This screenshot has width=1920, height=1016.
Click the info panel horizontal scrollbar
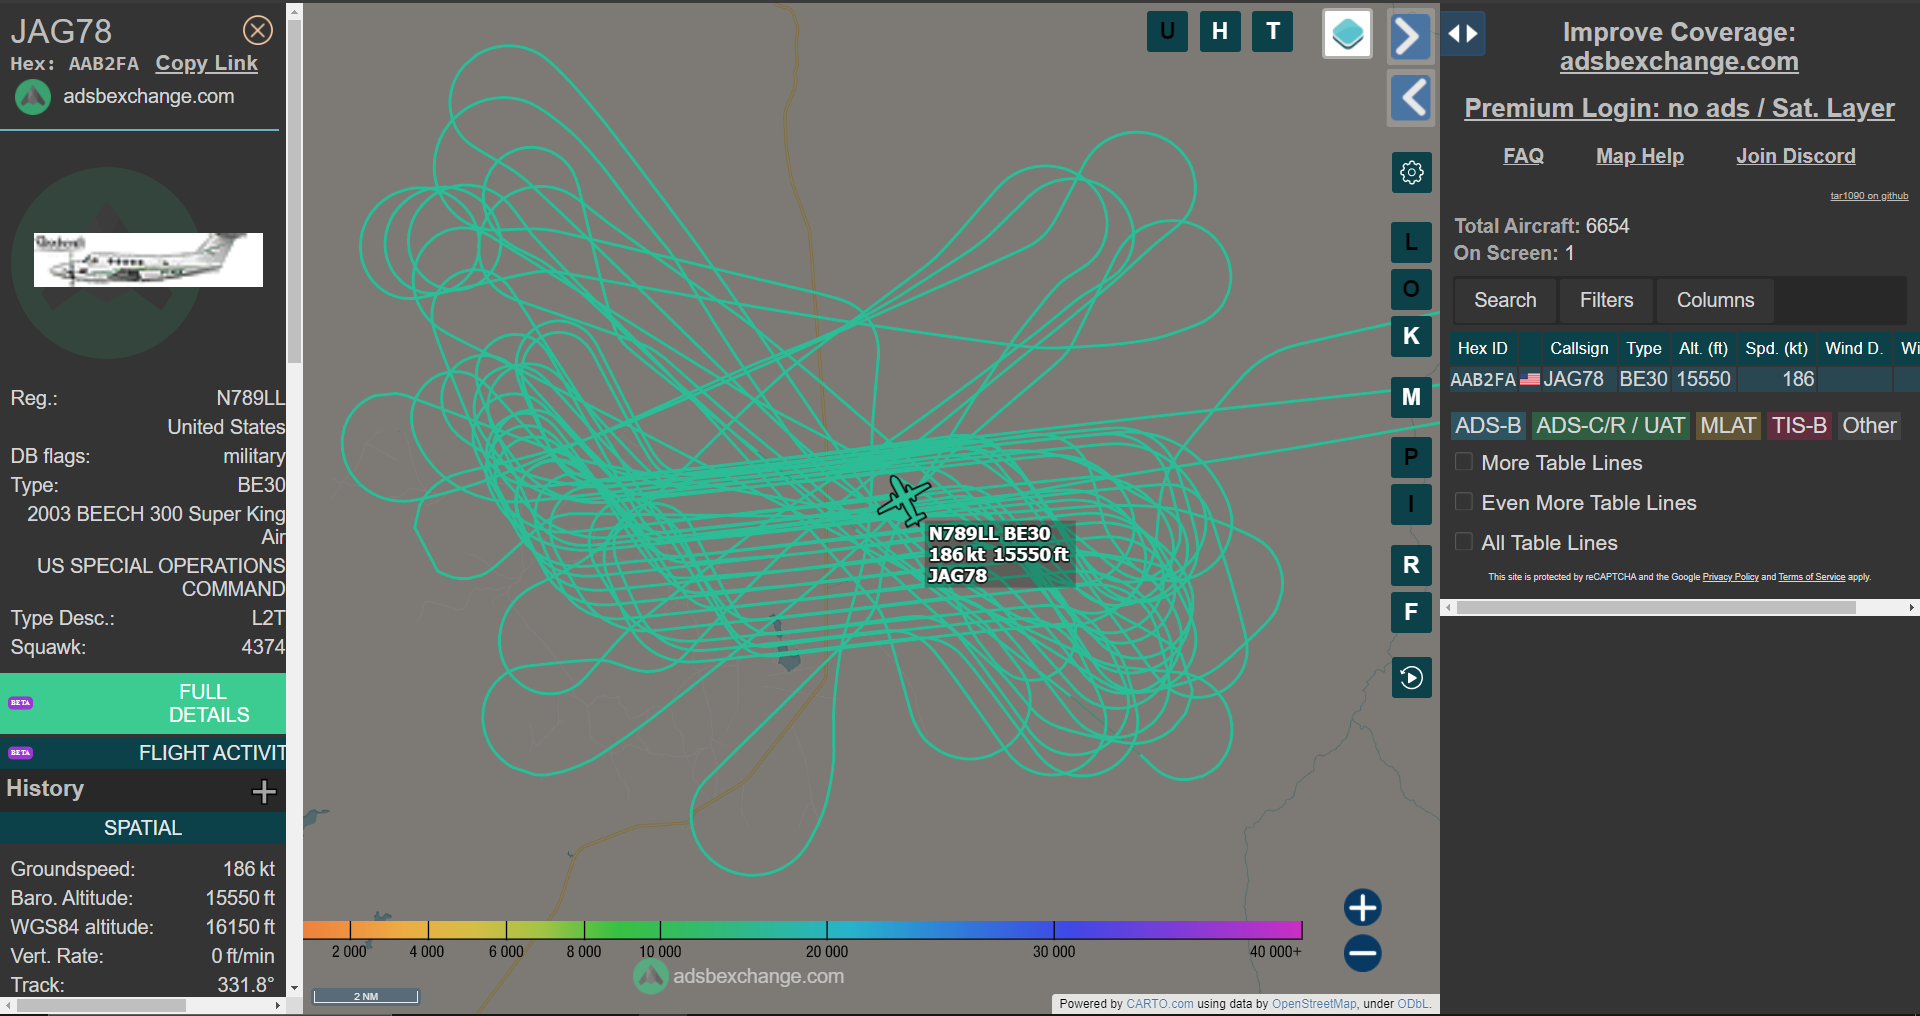point(101,1005)
